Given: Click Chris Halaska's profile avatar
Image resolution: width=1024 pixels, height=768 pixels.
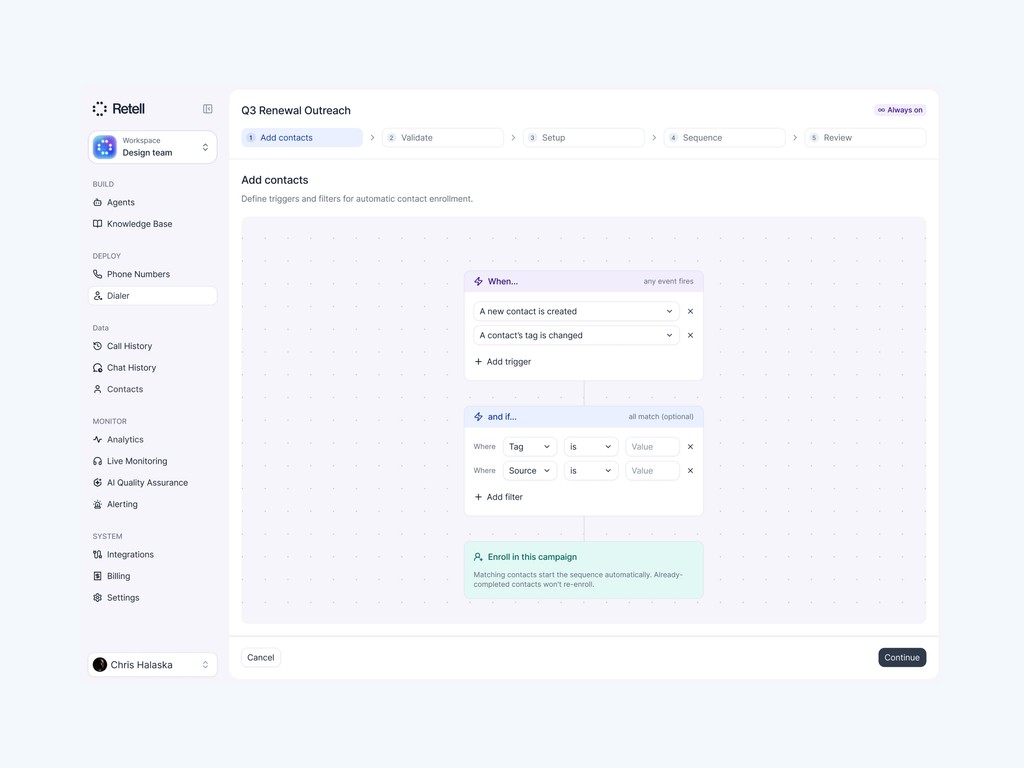Looking at the screenshot, I should [x=100, y=665].
